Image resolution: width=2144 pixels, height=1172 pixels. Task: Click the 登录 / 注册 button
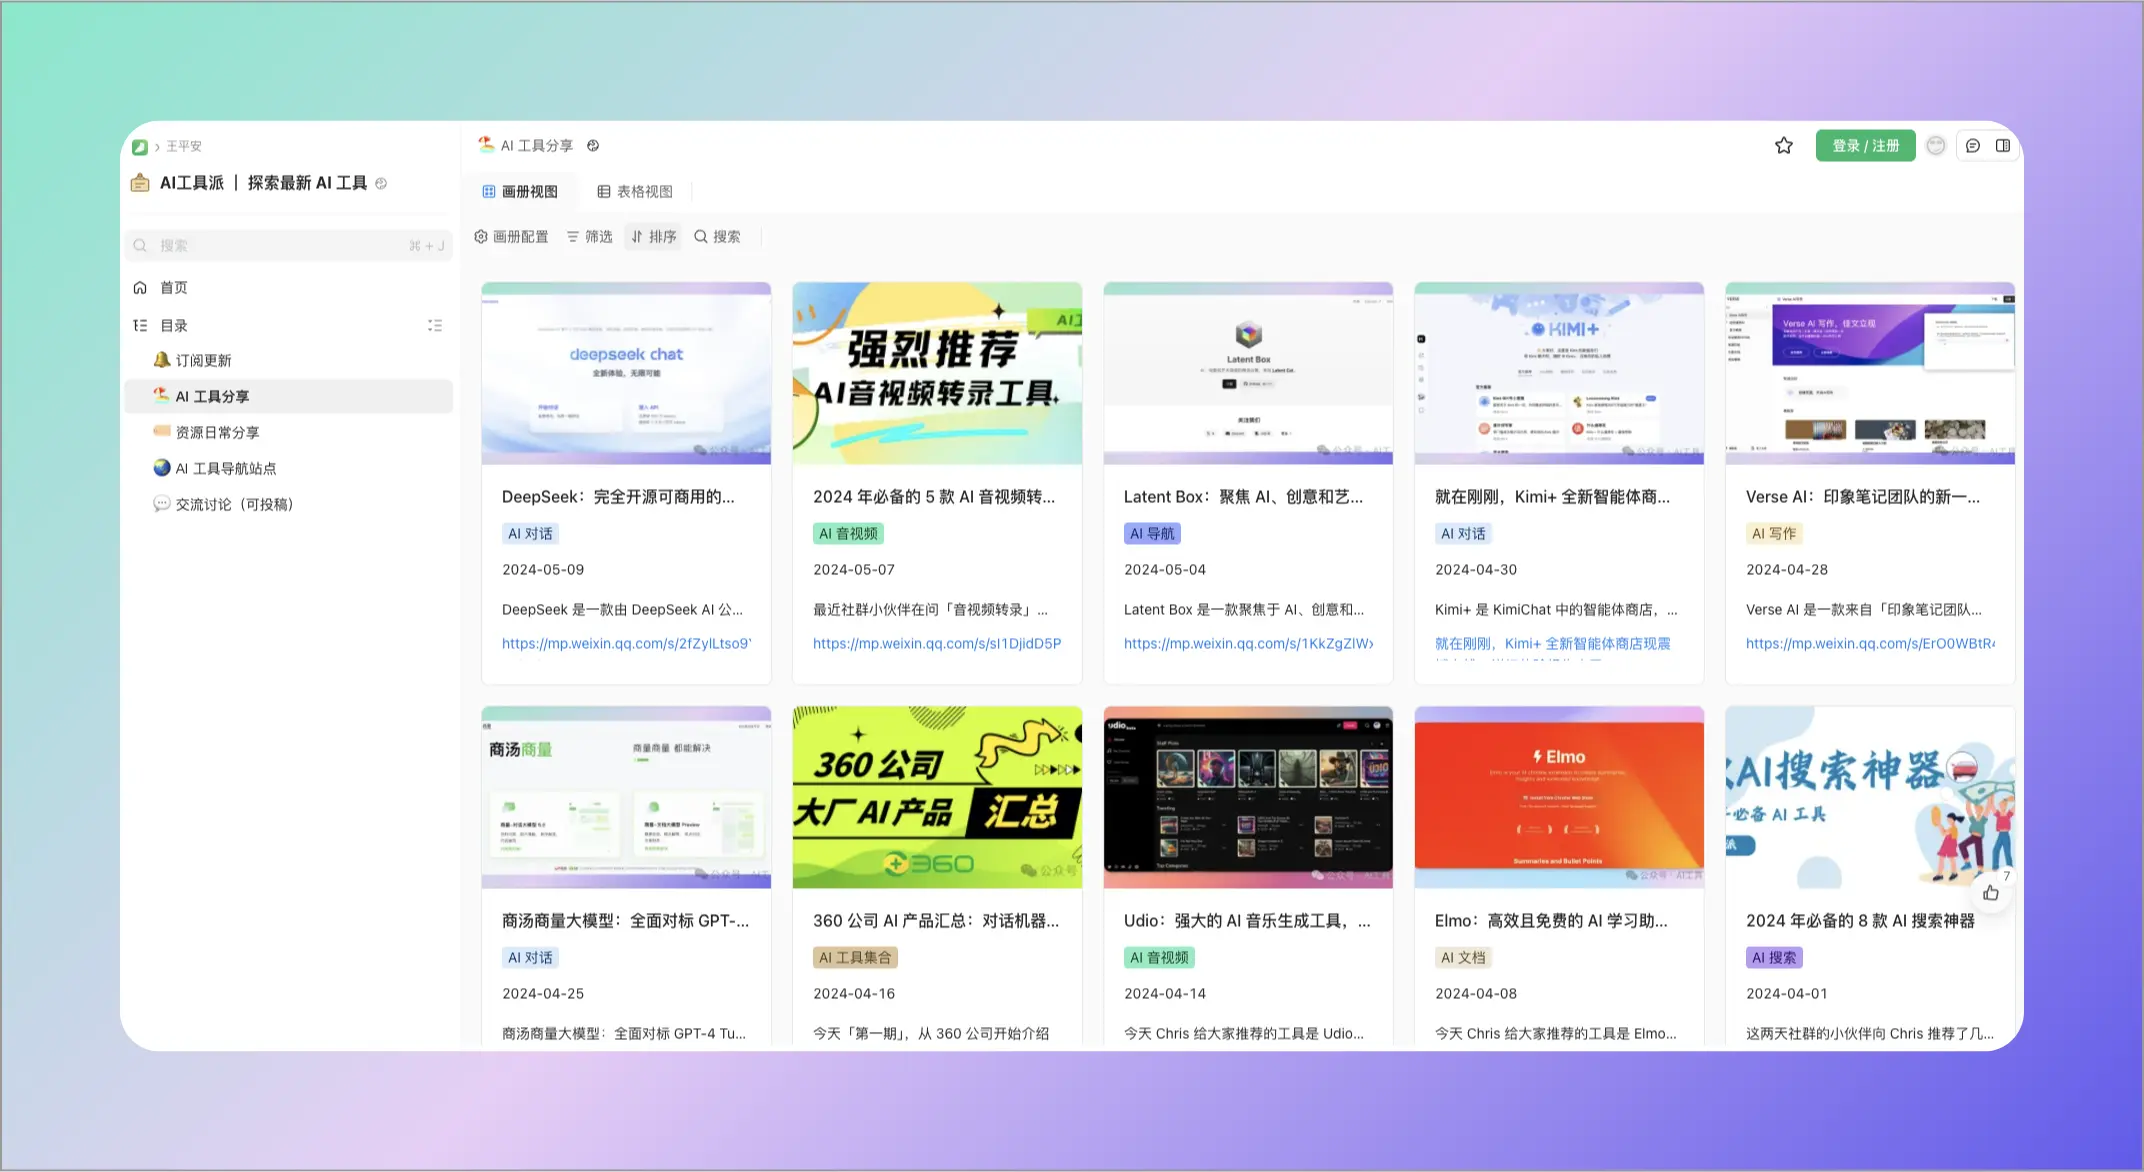click(x=1865, y=146)
